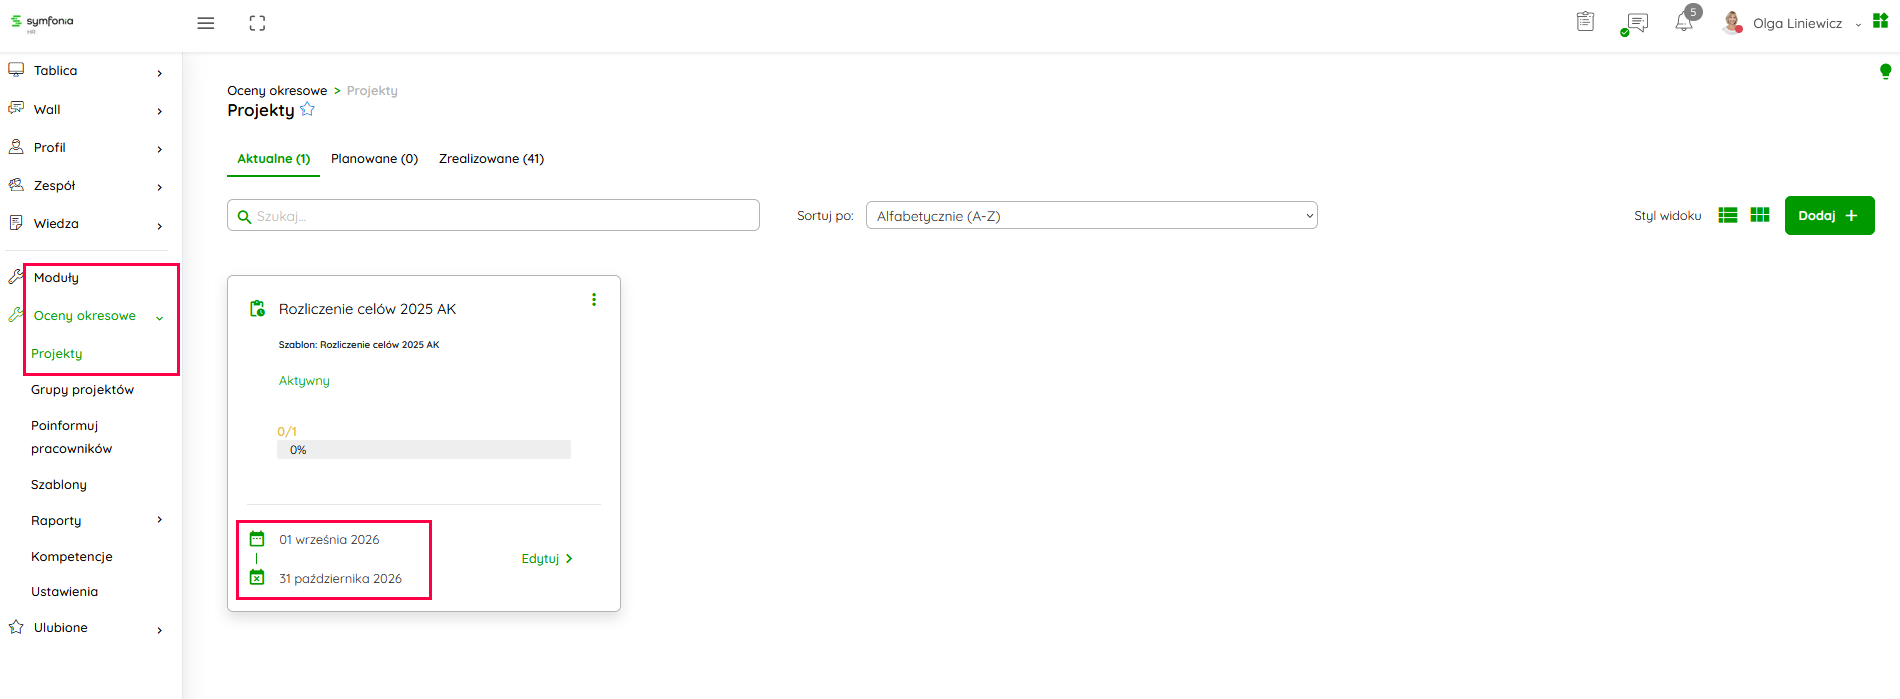Open Grupy projektów in sidebar
Screen dimensions: 1900x699
pyautogui.click(x=82, y=390)
